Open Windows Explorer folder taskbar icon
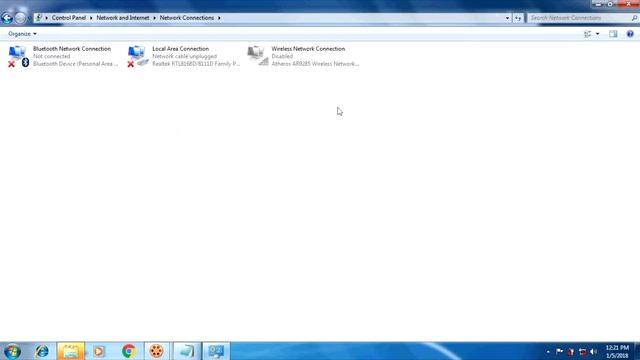Viewport: 640px width, 360px height. [71, 351]
